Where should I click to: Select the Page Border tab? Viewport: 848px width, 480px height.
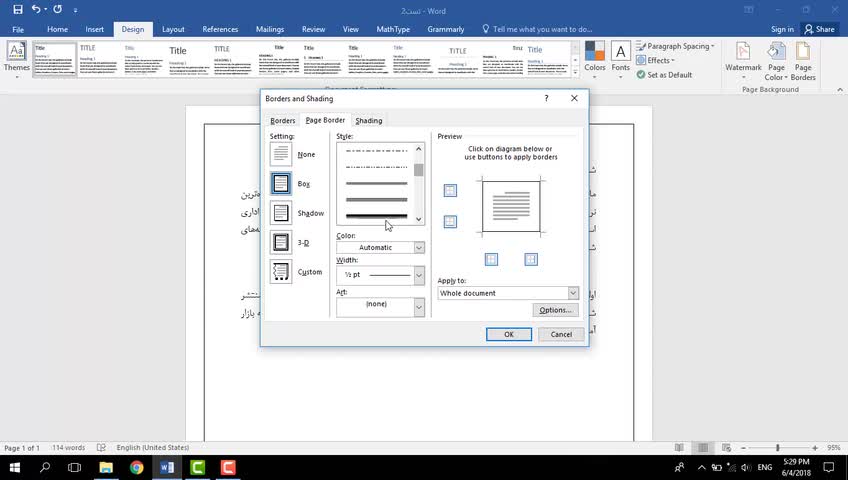click(x=325, y=120)
